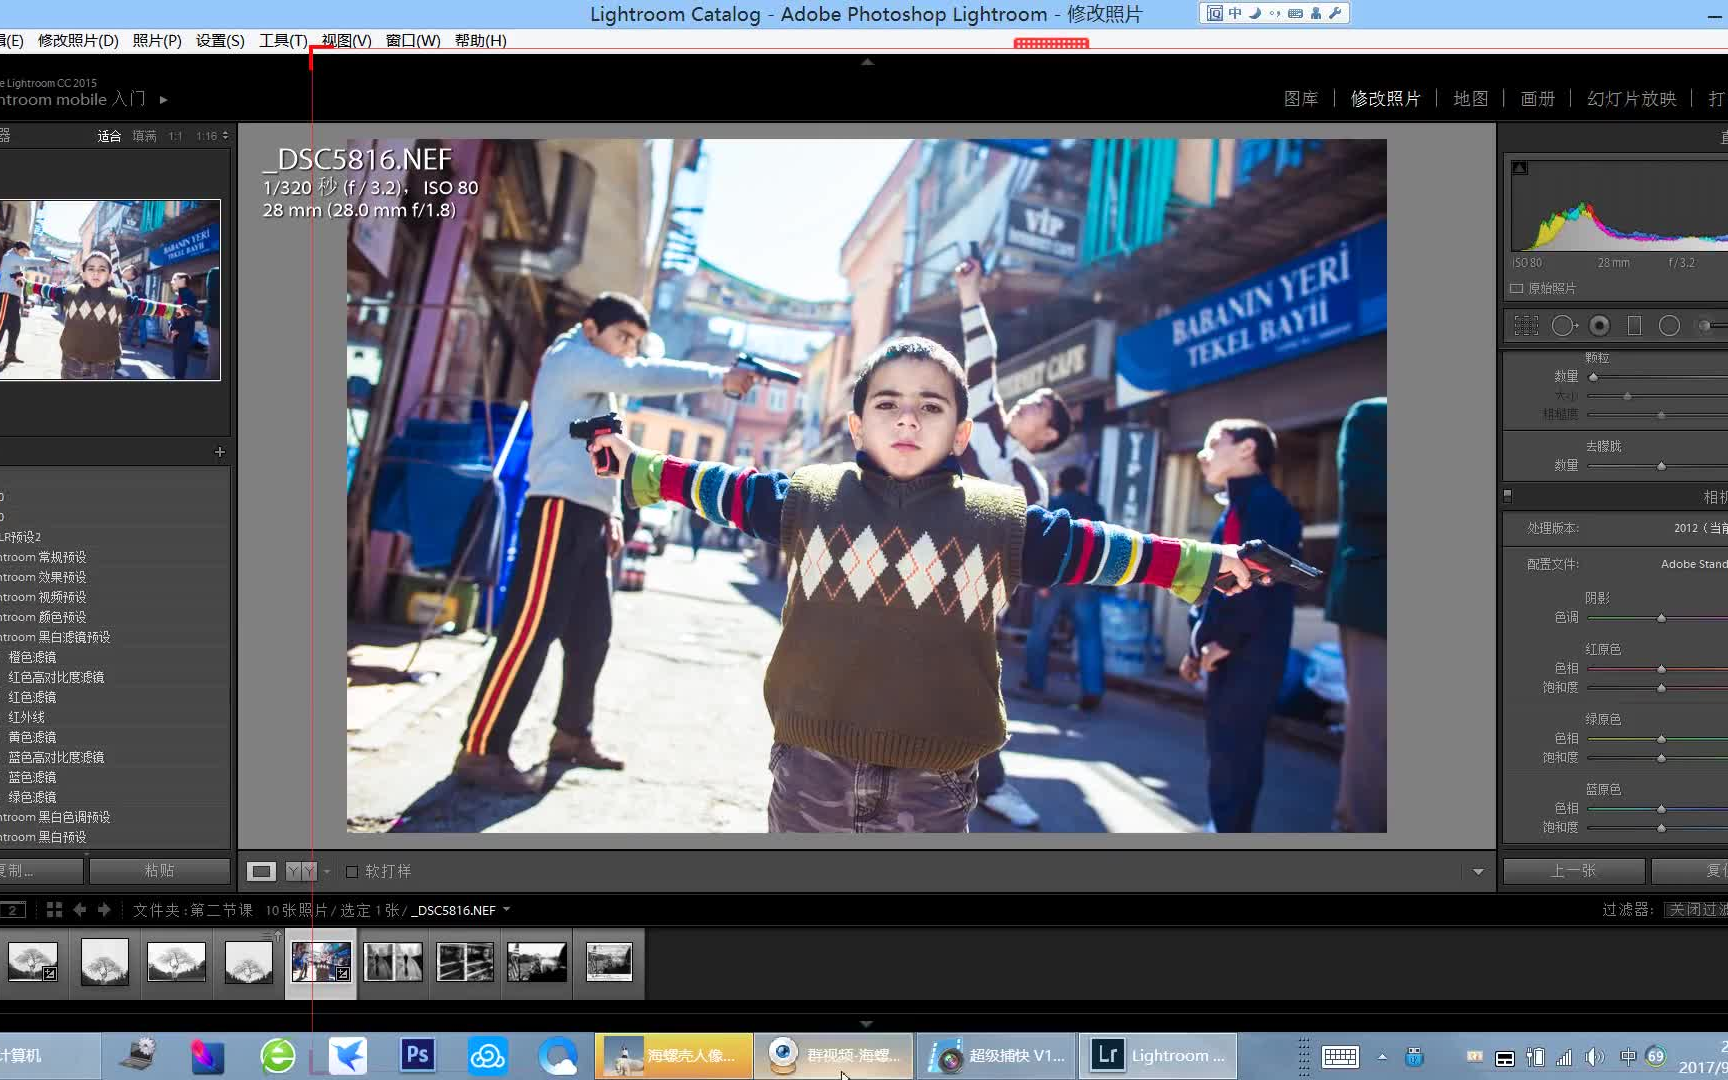Collapse the bottom filmstrip panel arrow
This screenshot has width=1728, height=1080.
click(x=866, y=1024)
